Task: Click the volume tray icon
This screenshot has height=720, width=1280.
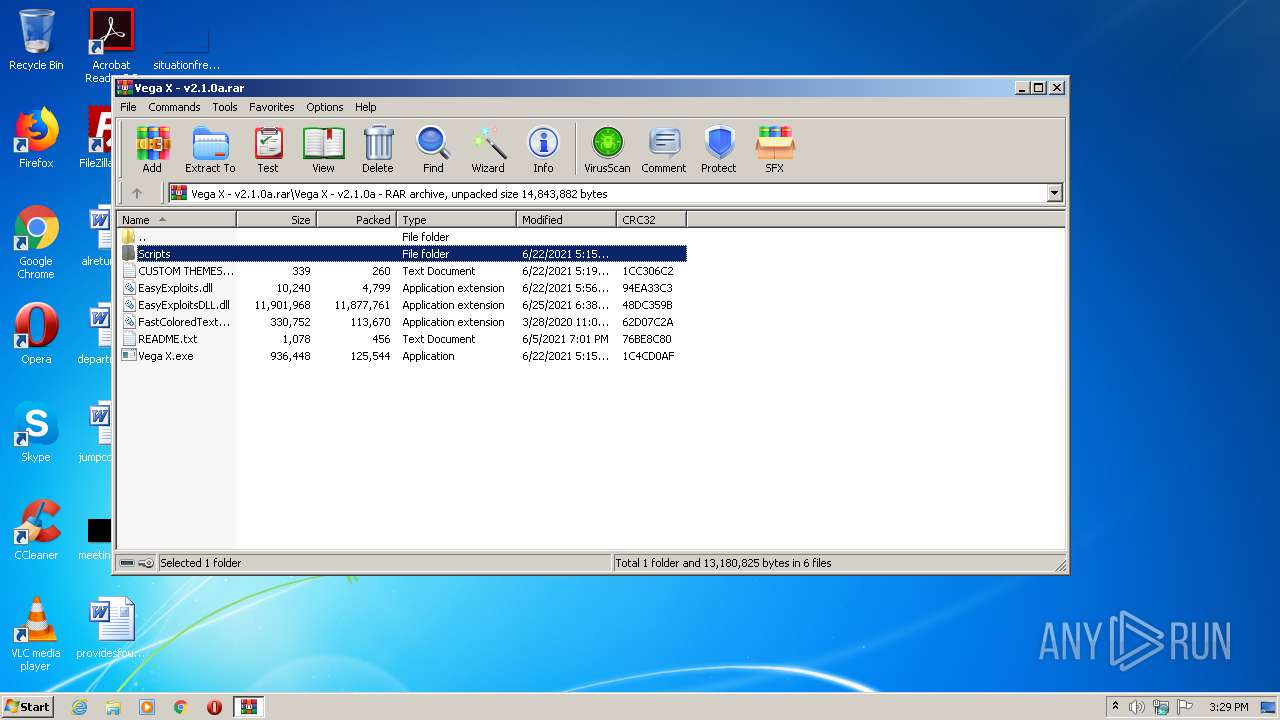Action: tap(1137, 707)
